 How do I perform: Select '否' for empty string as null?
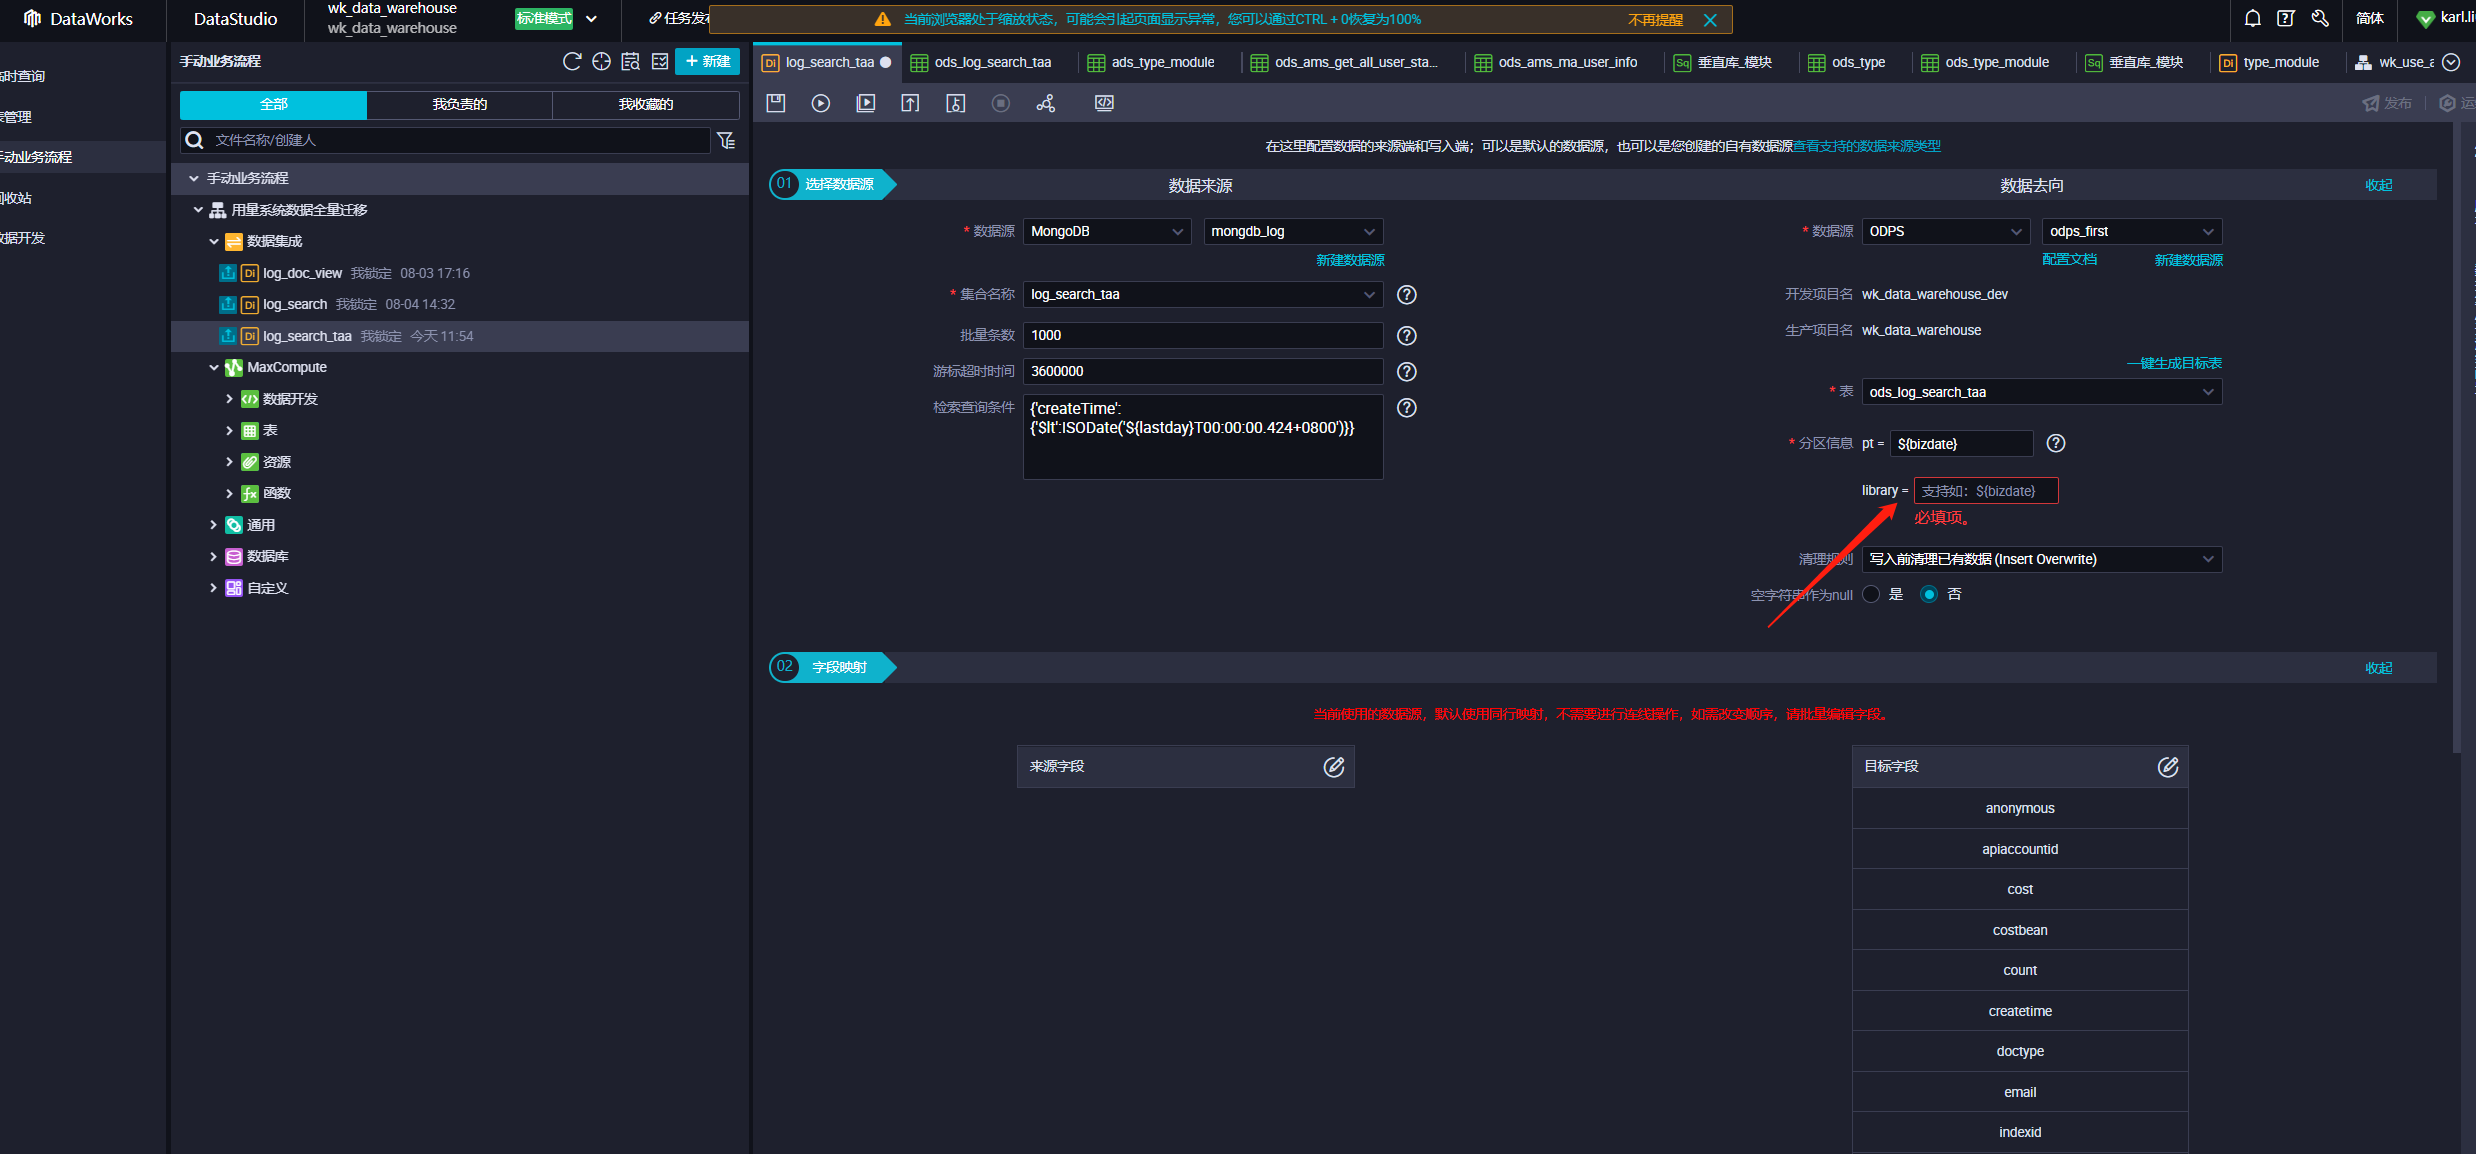click(x=1929, y=594)
